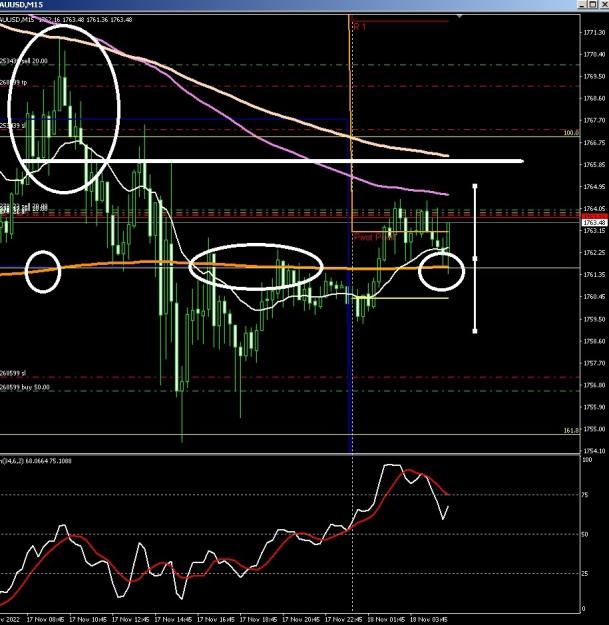This screenshot has width=609, height=625.
Task: Select the '268599 tp' take-profit label
Action: (x=14, y=83)
